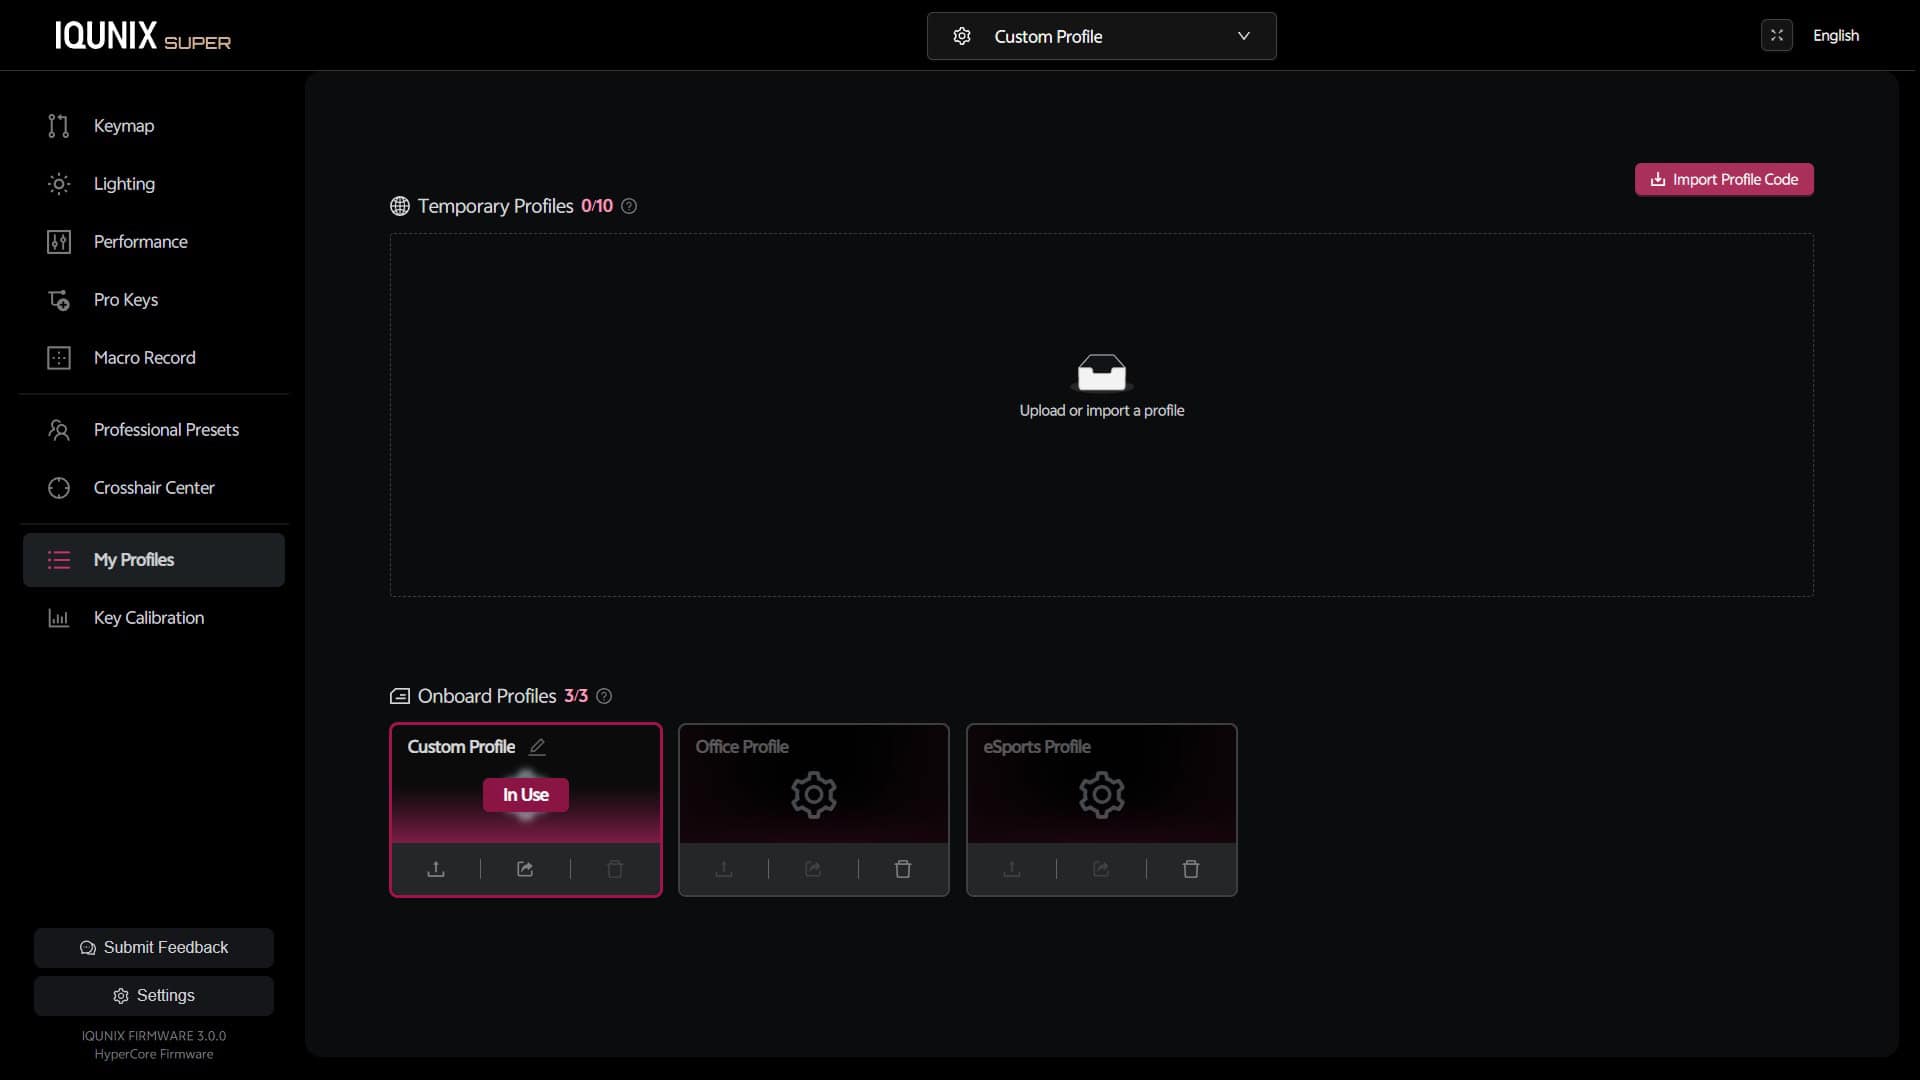Go to Lighting settings
Viewport: 1920px width, 1080px height.
point(154,184)
